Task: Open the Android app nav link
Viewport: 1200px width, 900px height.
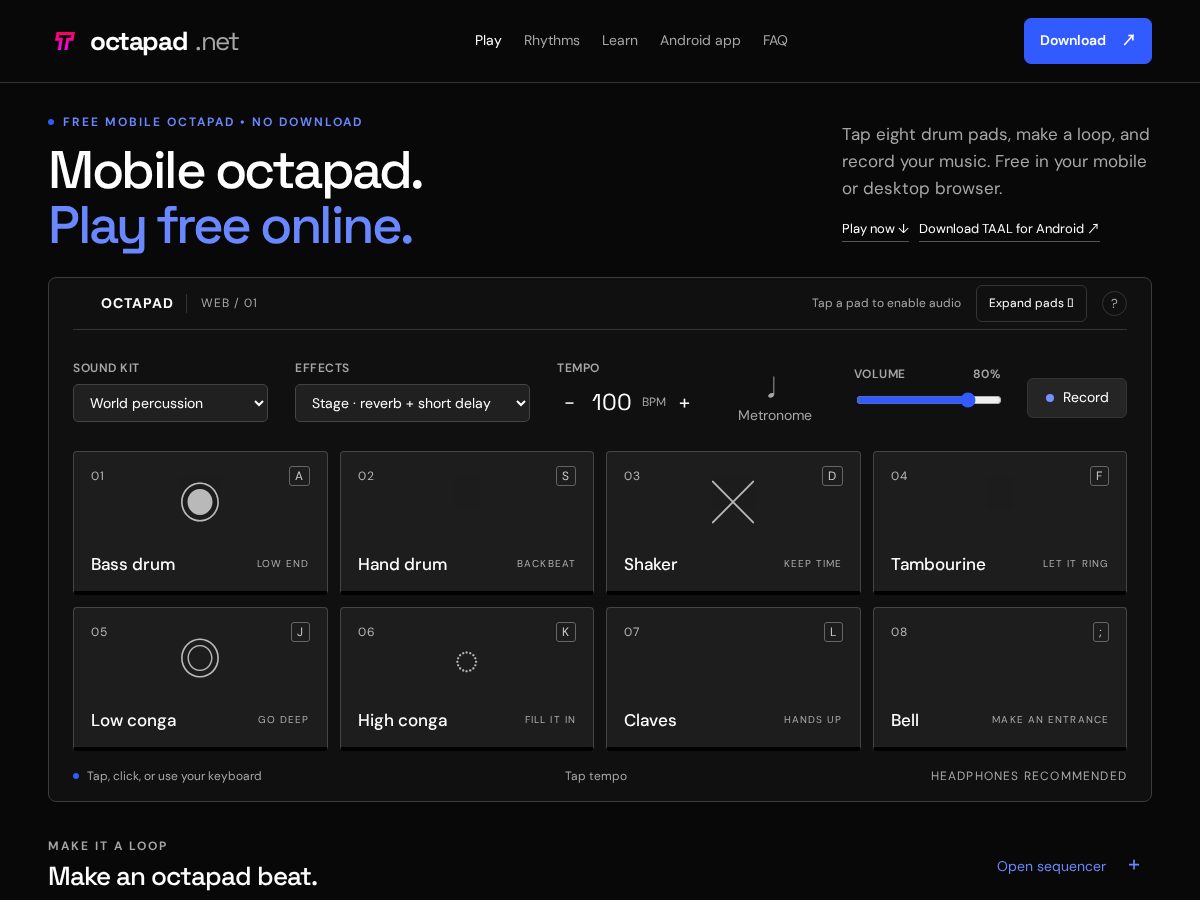Action: click(x=700, y=41)
